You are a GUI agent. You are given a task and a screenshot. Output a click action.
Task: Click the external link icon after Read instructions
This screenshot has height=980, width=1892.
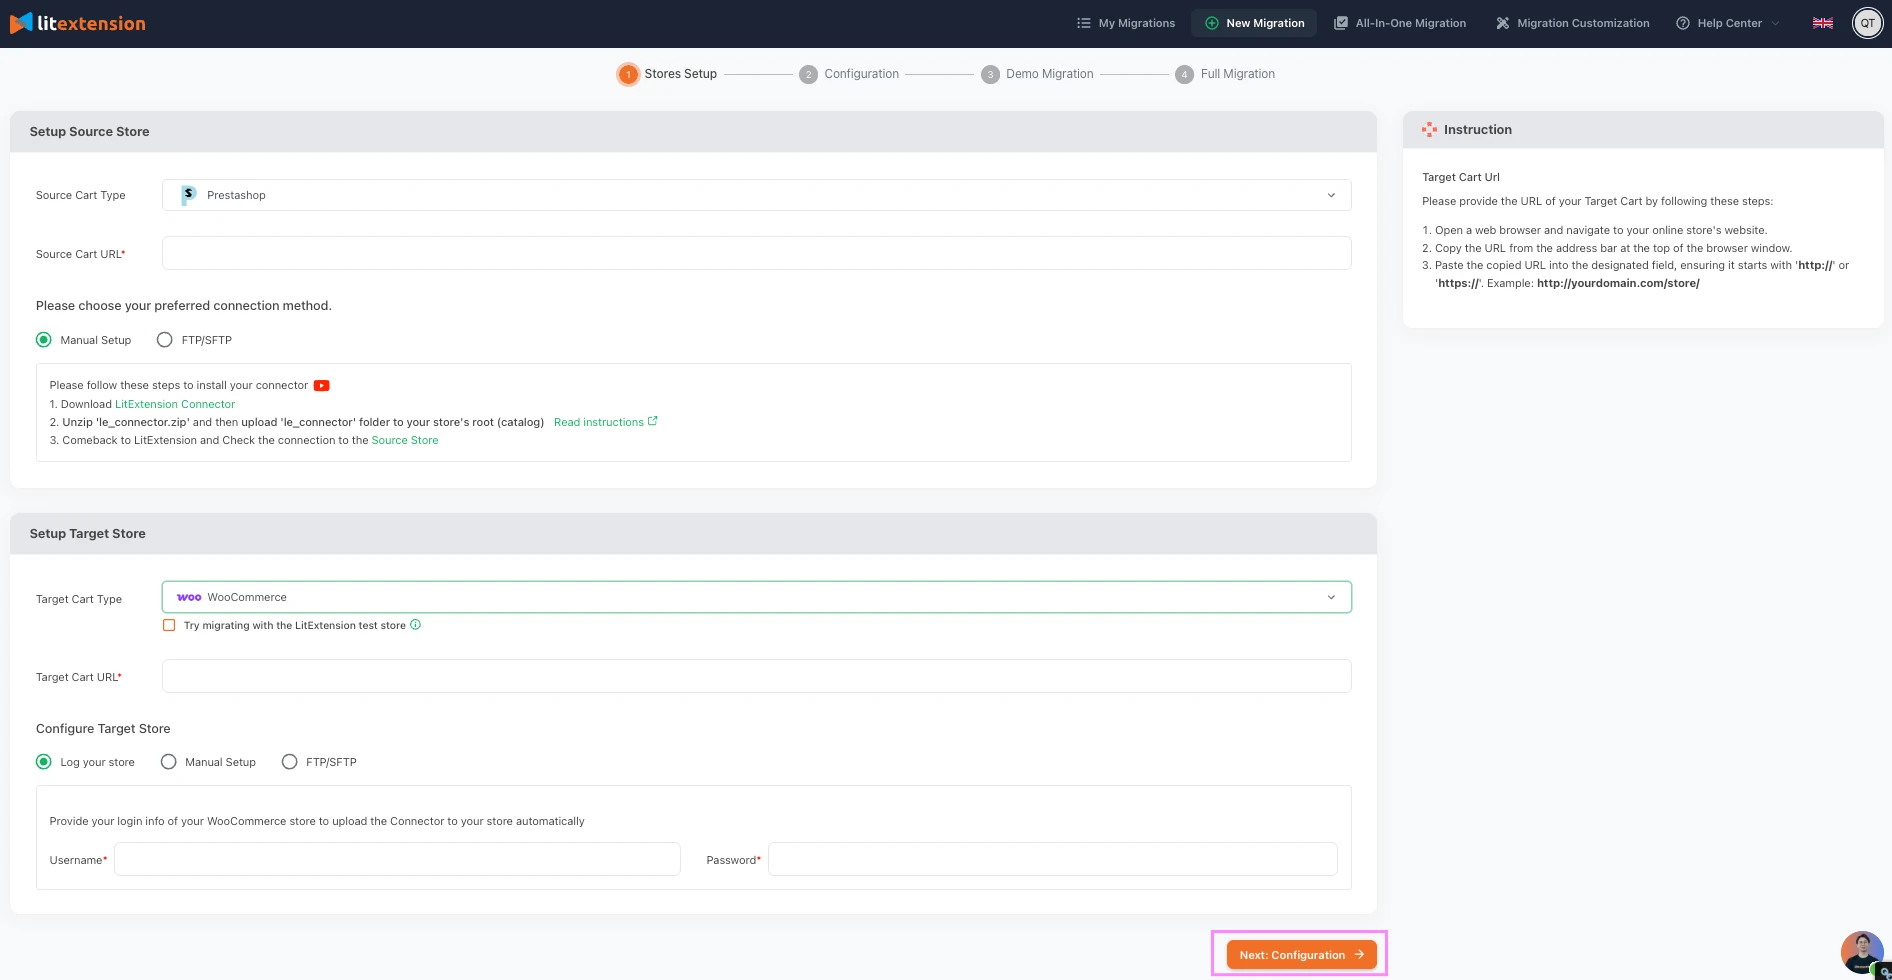[x=653, y=421]
